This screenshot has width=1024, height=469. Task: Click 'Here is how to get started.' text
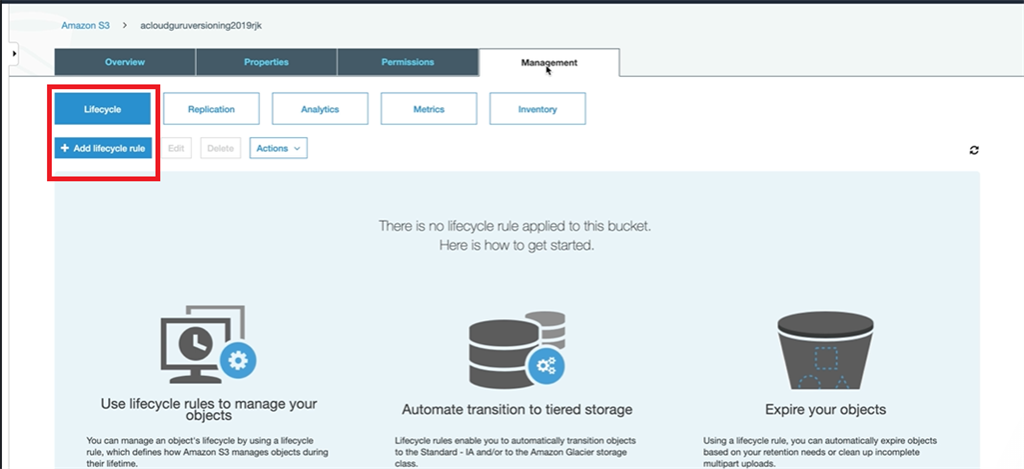(x=516, y=246)
